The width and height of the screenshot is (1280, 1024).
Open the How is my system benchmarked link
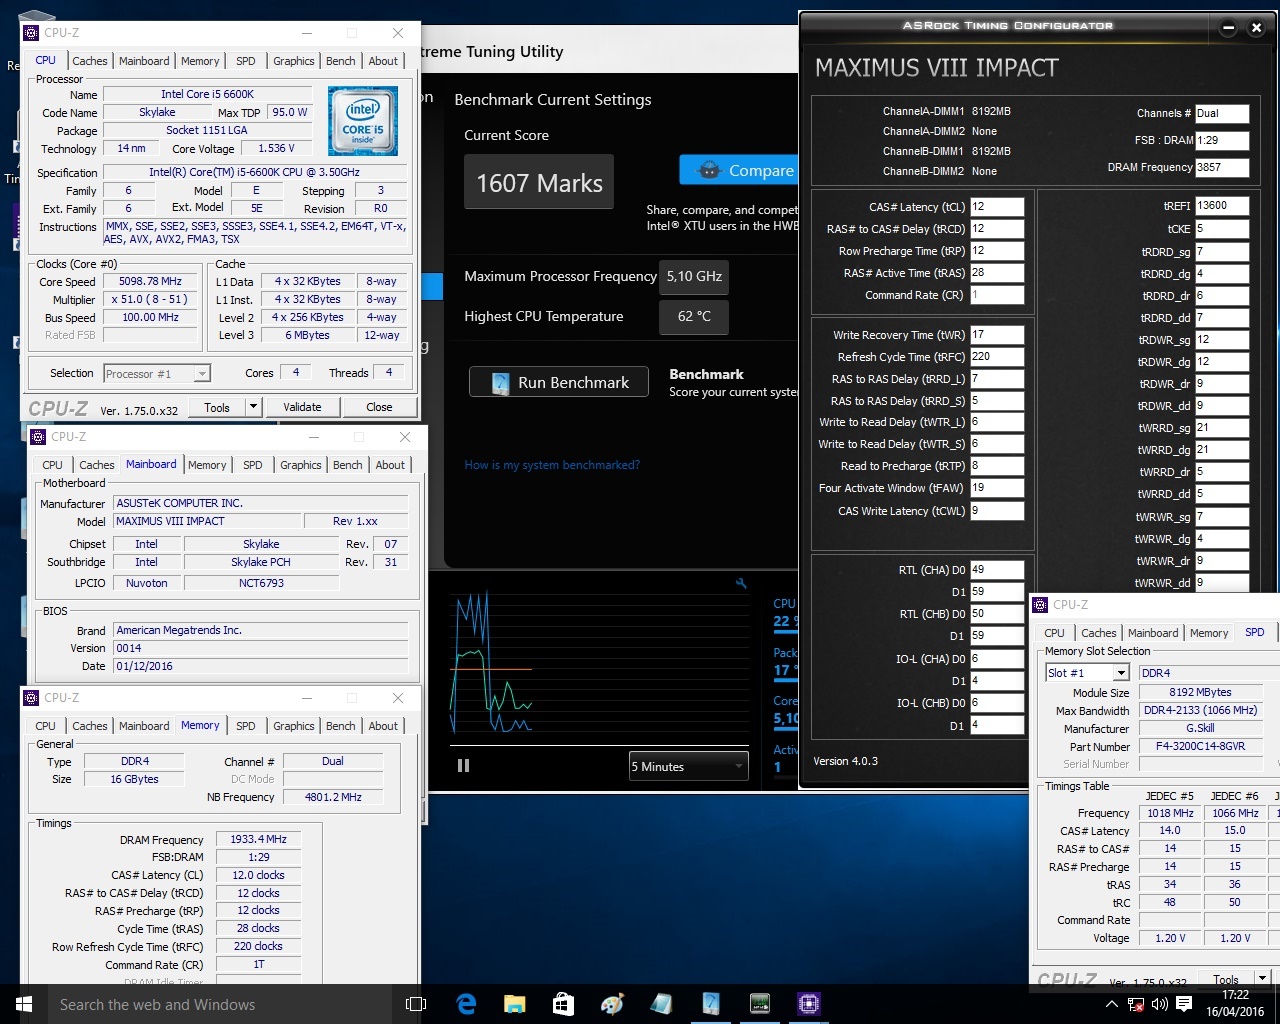(552, 464)
